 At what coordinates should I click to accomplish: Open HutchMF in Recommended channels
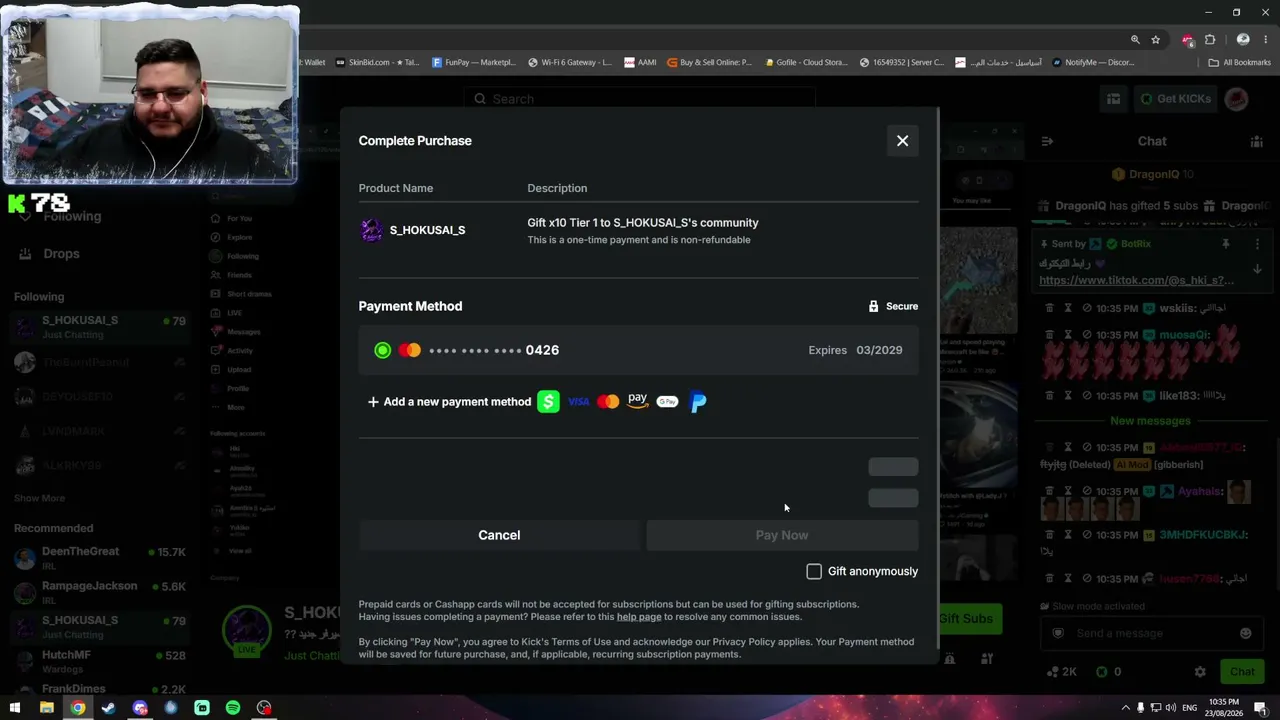(x=100, y=661)
